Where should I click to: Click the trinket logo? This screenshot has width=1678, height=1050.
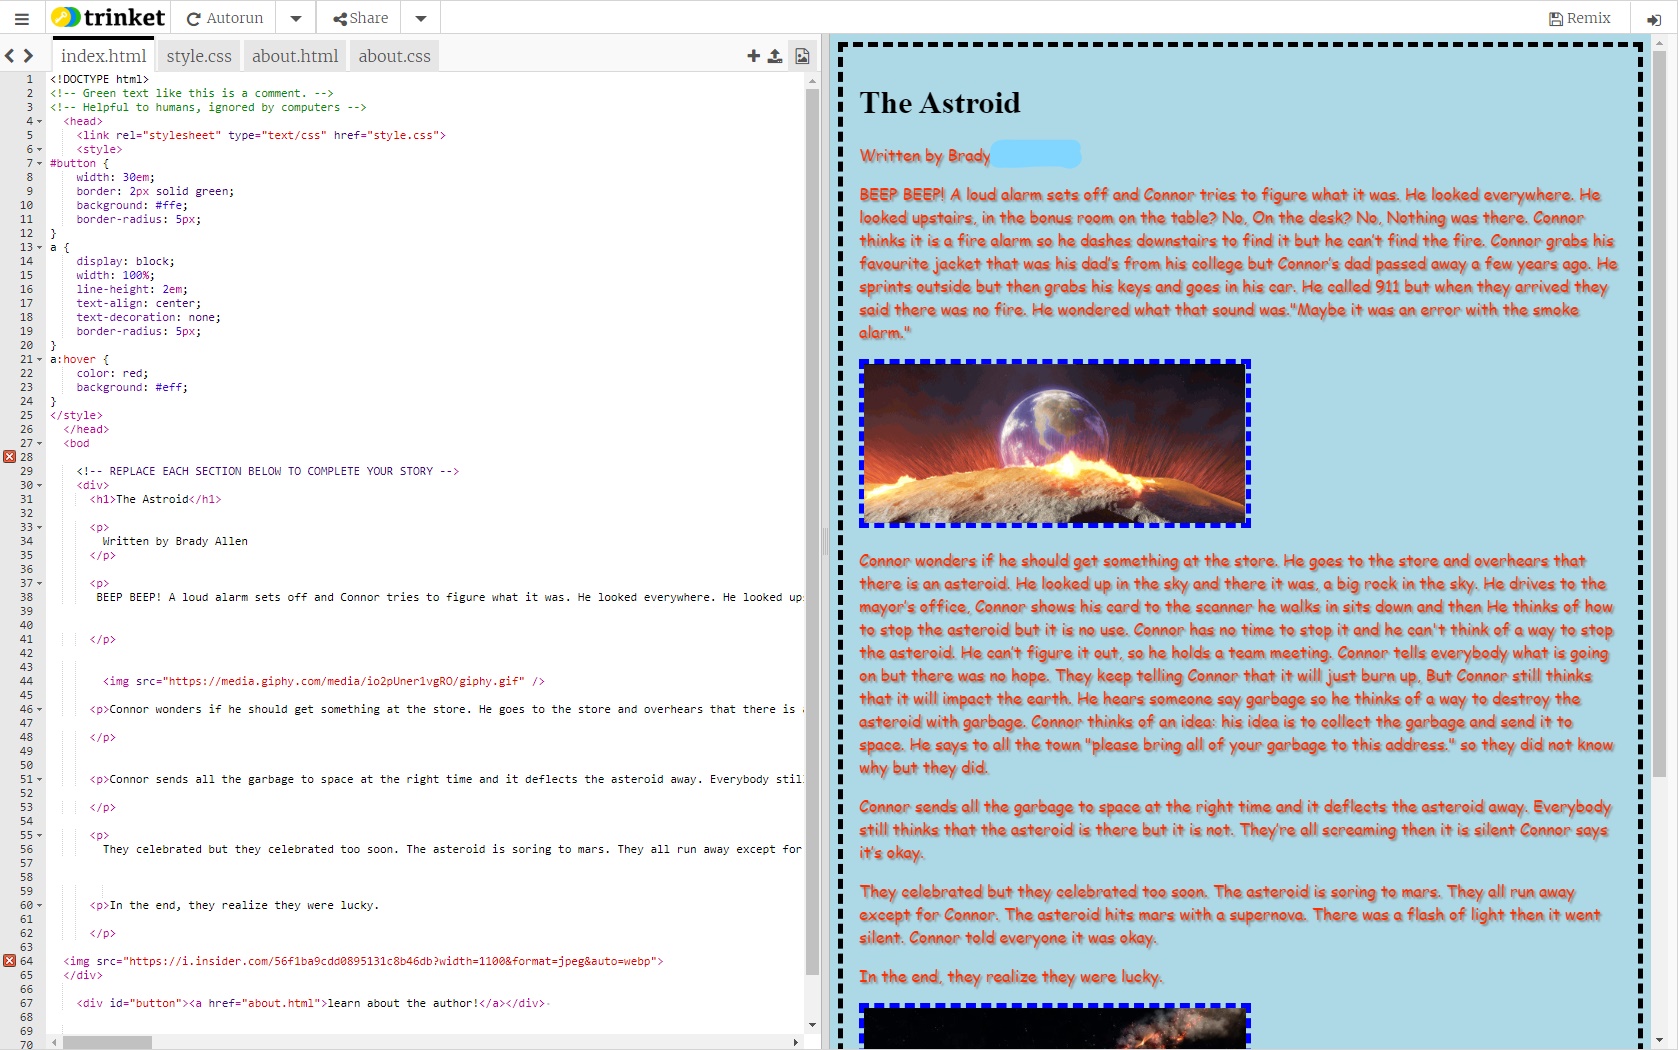(x=108, y=18)
